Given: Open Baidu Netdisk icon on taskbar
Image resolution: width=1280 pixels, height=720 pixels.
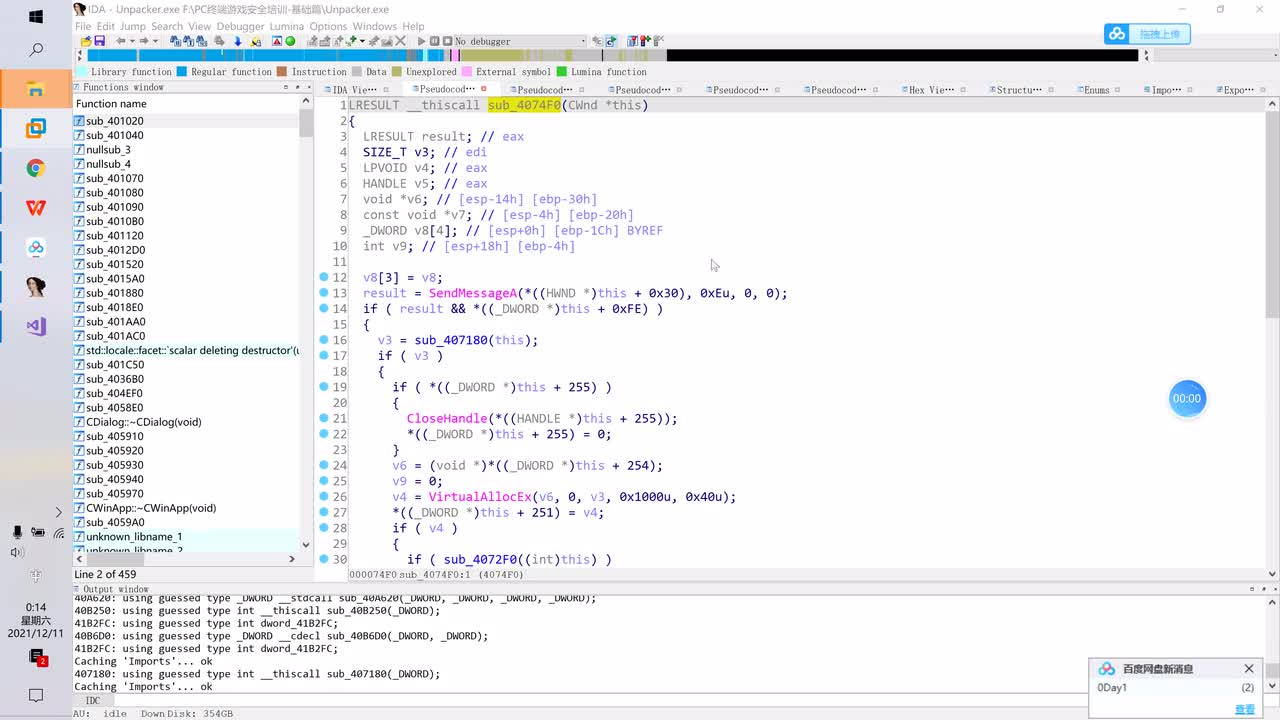Looking at the screenshot, I should 36,248.
